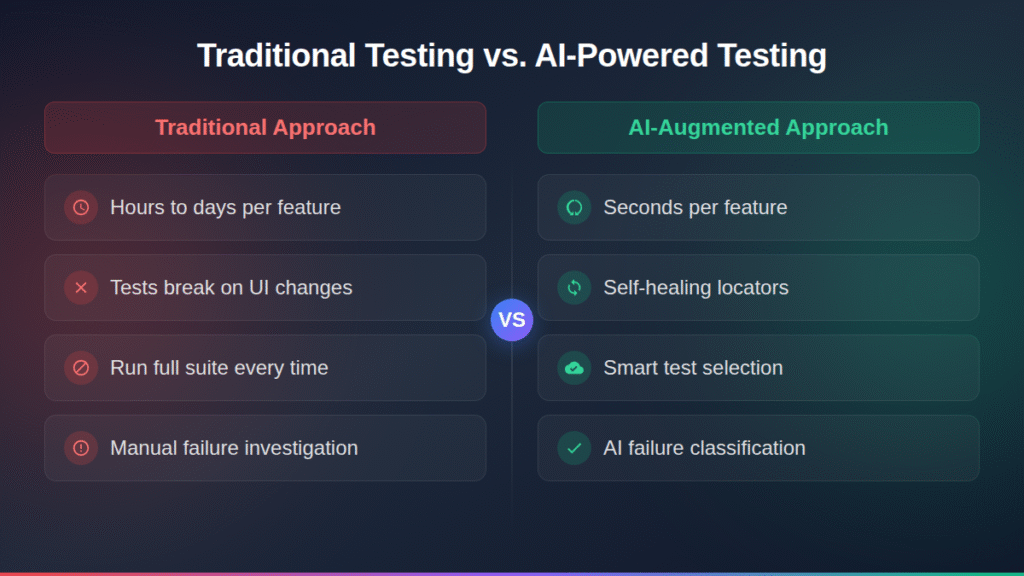
Task: Click the checkmark icon beside AI failure classification
Action: point(574,448)
